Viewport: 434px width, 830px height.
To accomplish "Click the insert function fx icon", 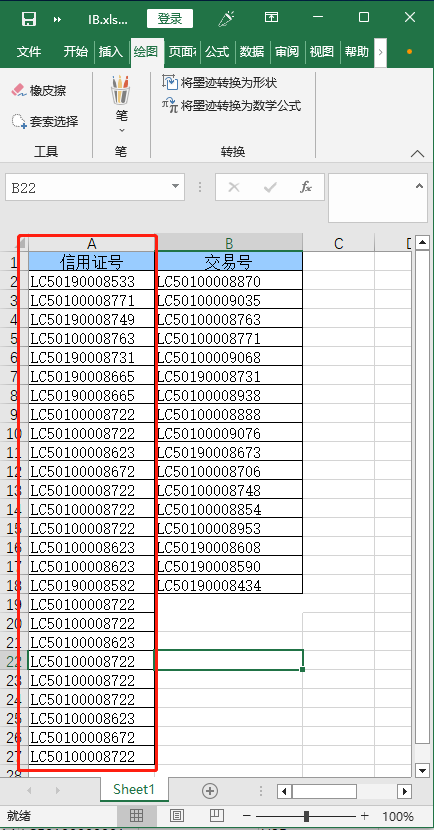I will pos(306,187).
